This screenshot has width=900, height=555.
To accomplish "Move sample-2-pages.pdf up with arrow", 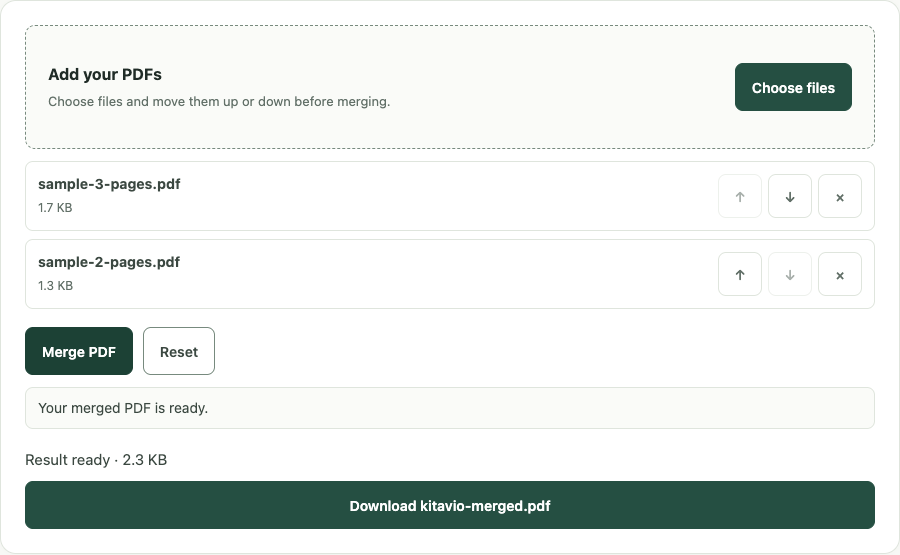I will (740, 274).
